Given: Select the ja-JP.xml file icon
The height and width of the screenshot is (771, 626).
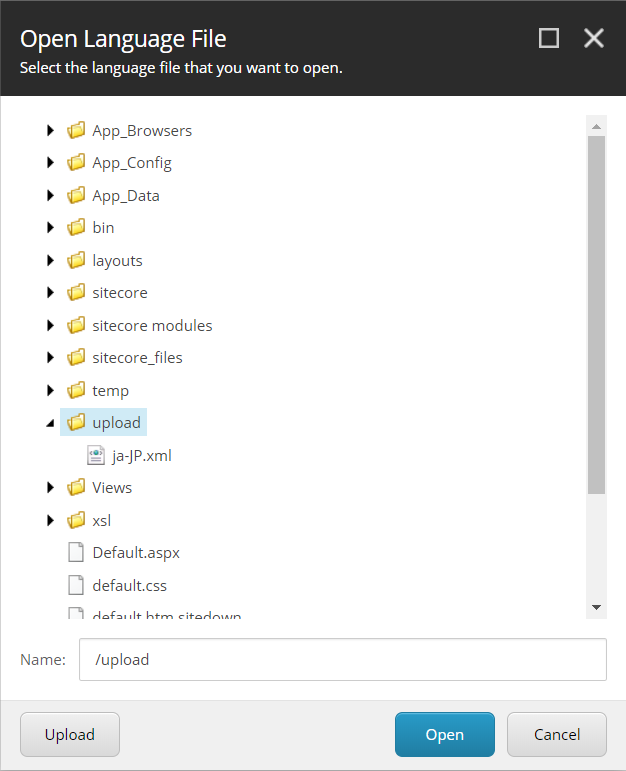Looking at the screenshot, I should point(96,455).
